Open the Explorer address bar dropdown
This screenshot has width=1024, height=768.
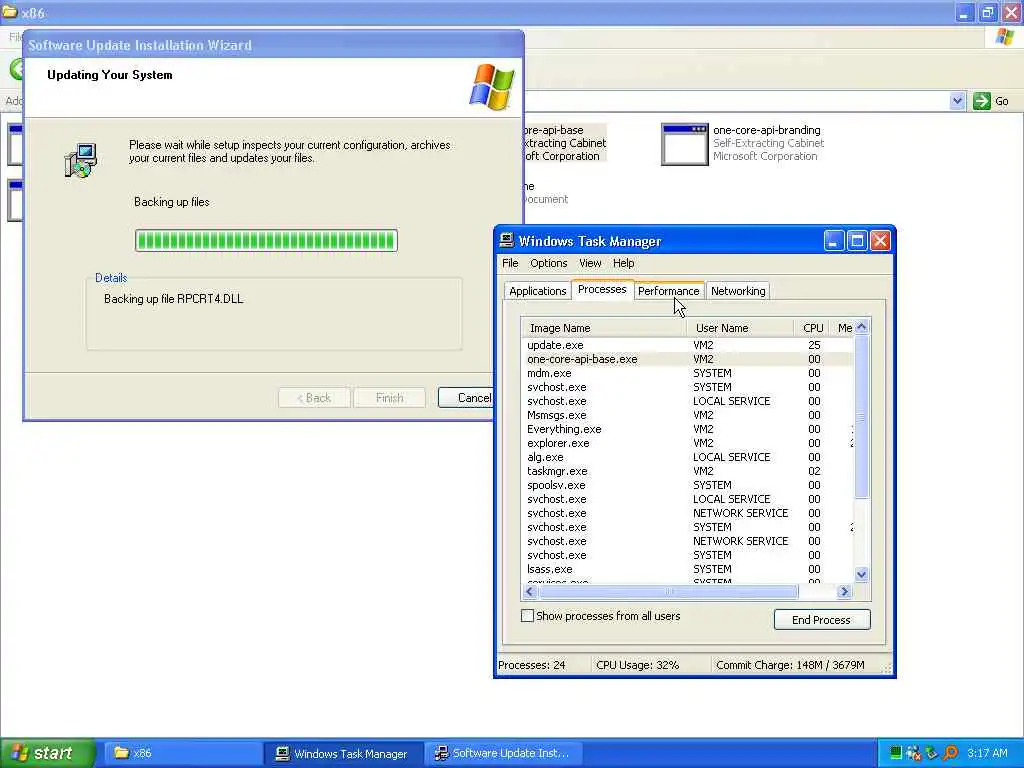tap(957, 101)
